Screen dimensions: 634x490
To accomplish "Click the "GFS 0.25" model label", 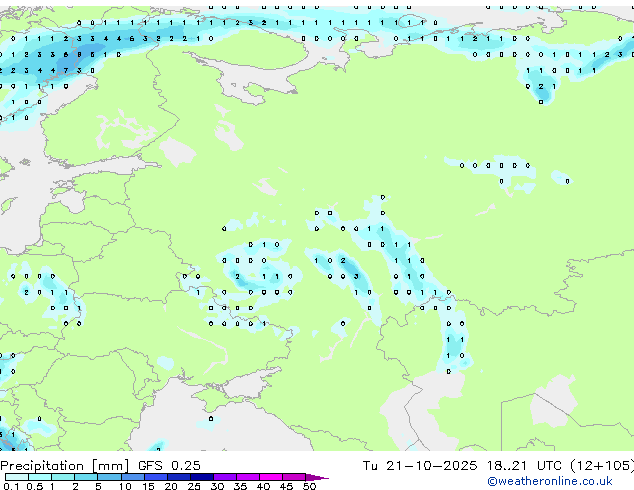I will point(169,466).
